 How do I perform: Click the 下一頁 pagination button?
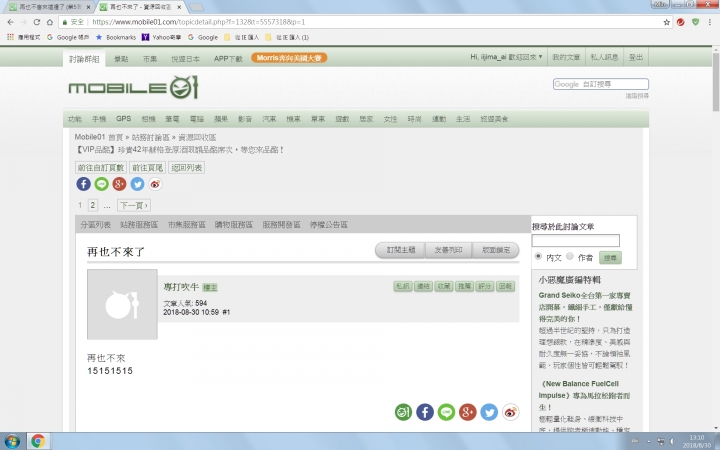click(x=134, y=205)
